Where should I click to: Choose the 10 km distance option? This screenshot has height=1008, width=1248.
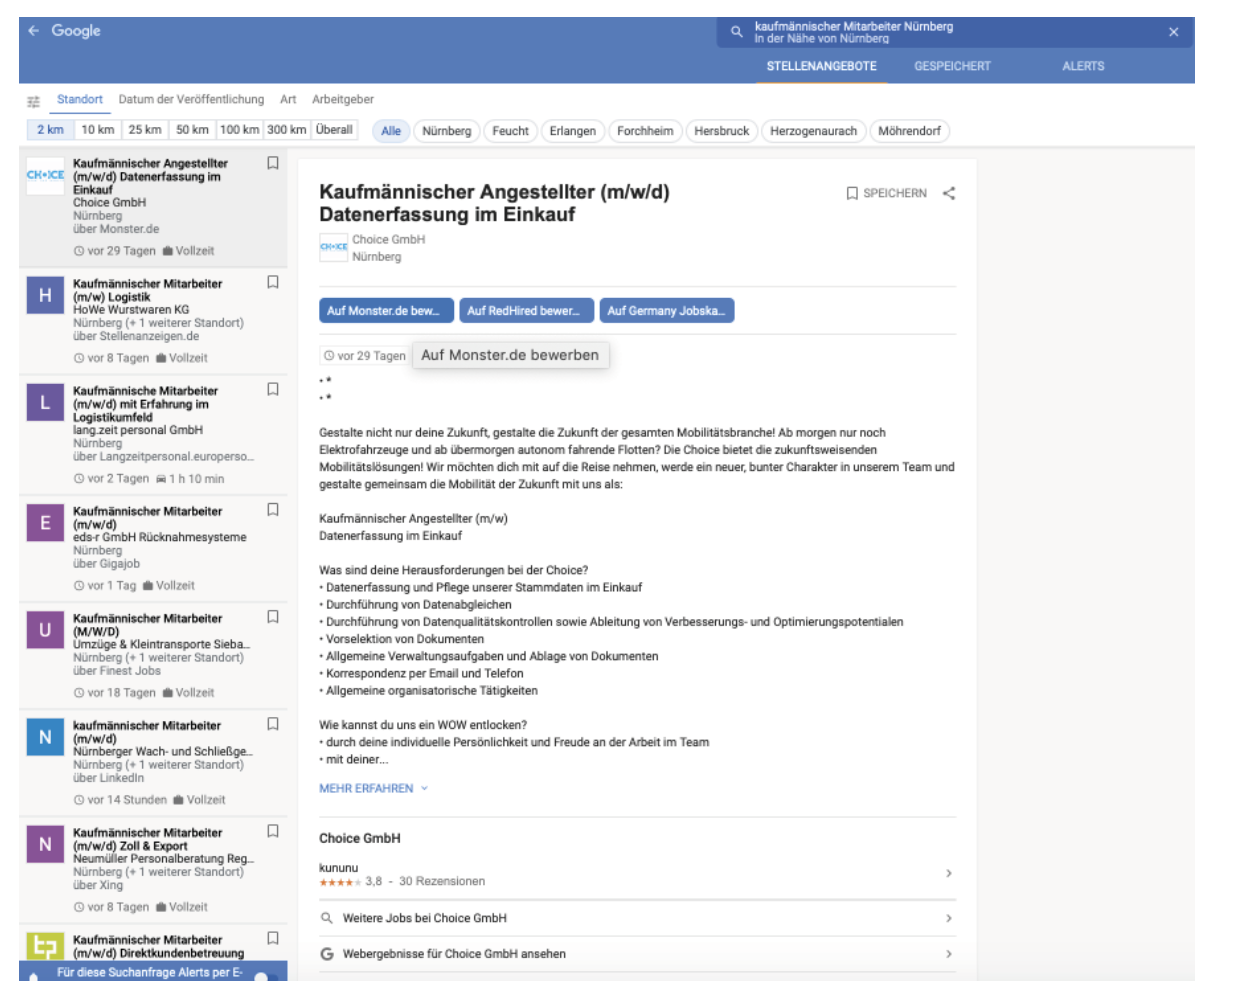tap(98, 130)
